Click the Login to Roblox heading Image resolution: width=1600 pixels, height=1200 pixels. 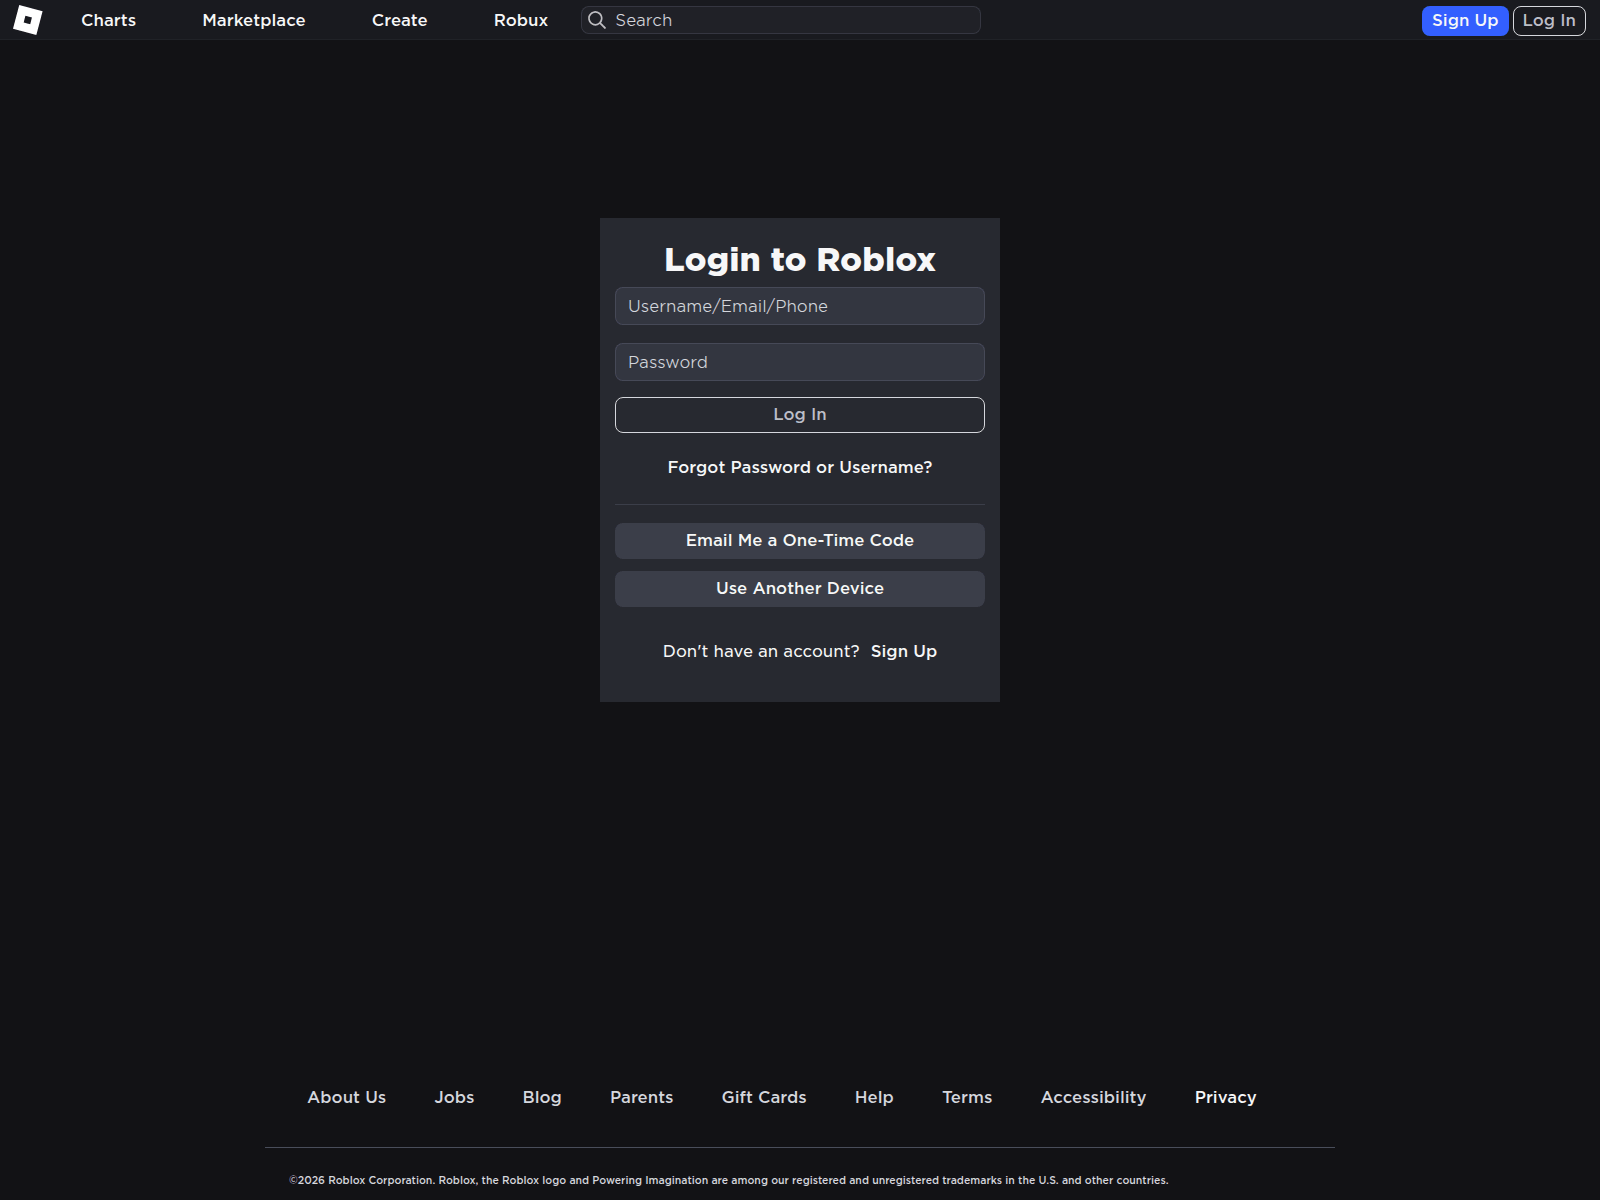pos(800,259)
